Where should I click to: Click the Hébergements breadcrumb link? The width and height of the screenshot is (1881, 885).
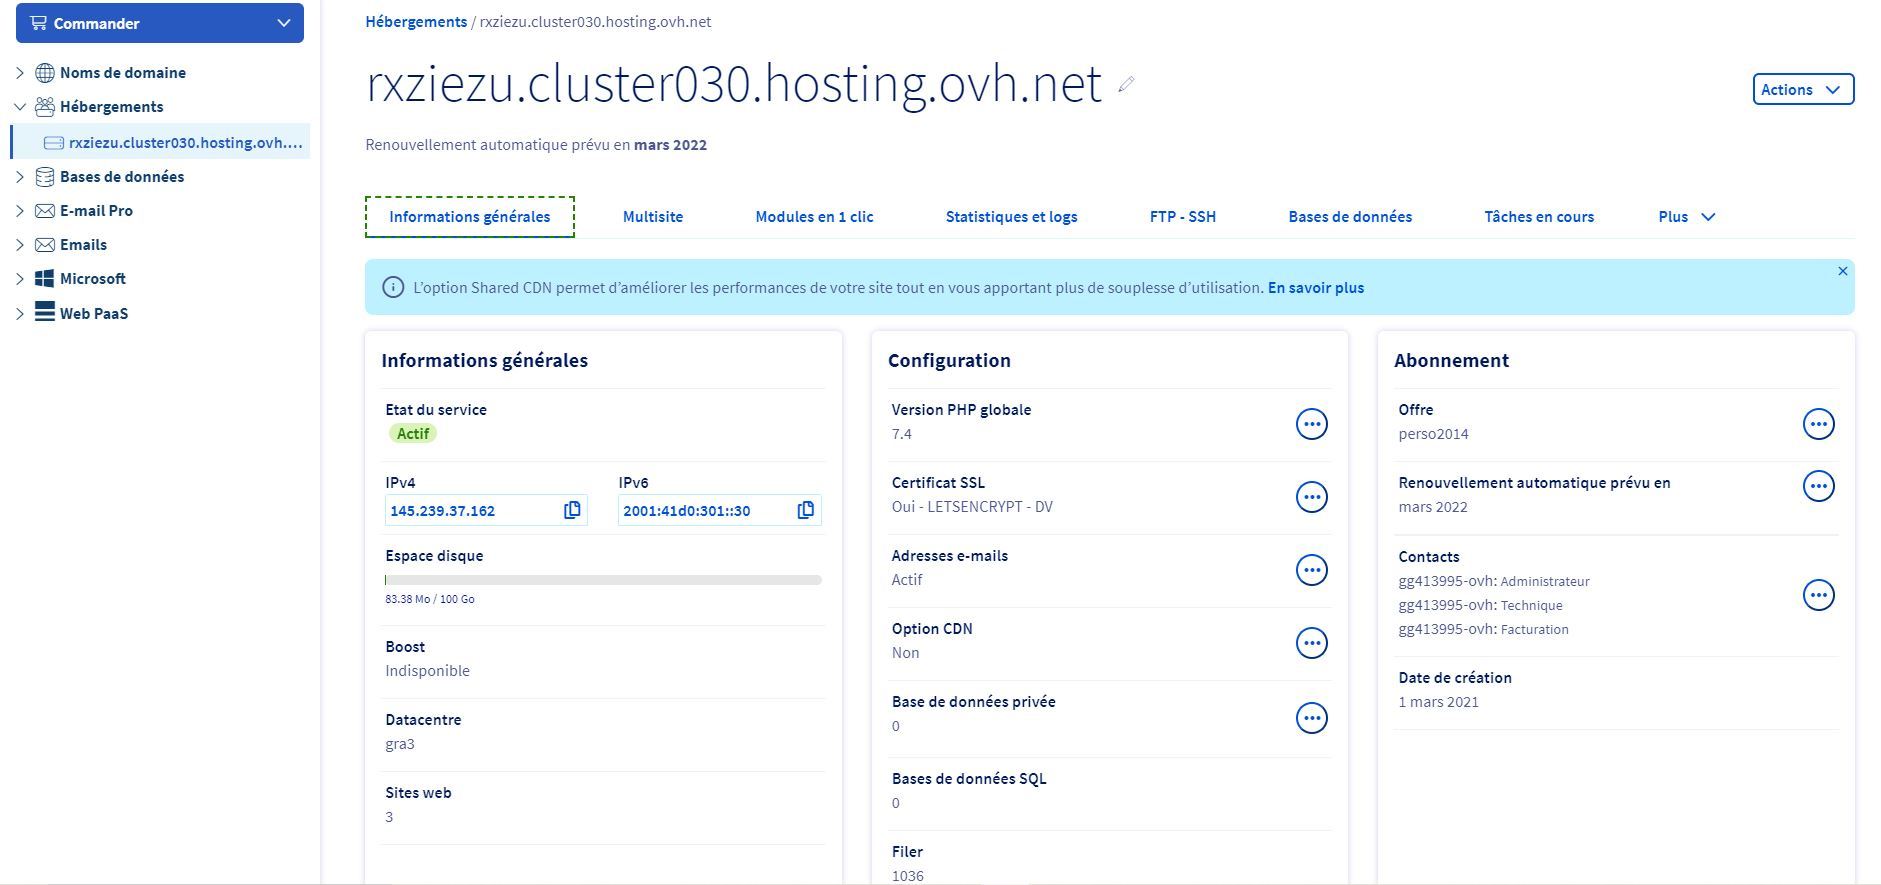tap(416, 22)
